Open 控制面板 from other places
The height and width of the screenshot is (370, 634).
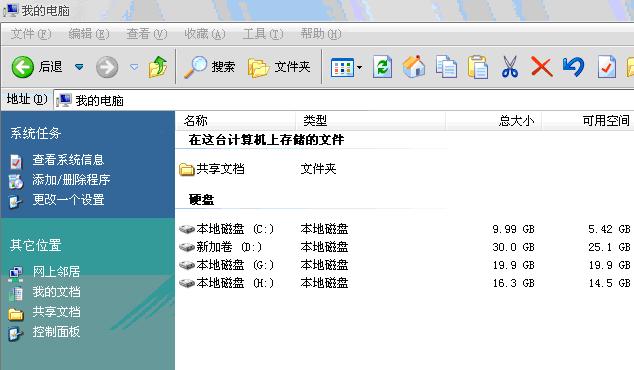pos(56,332)
